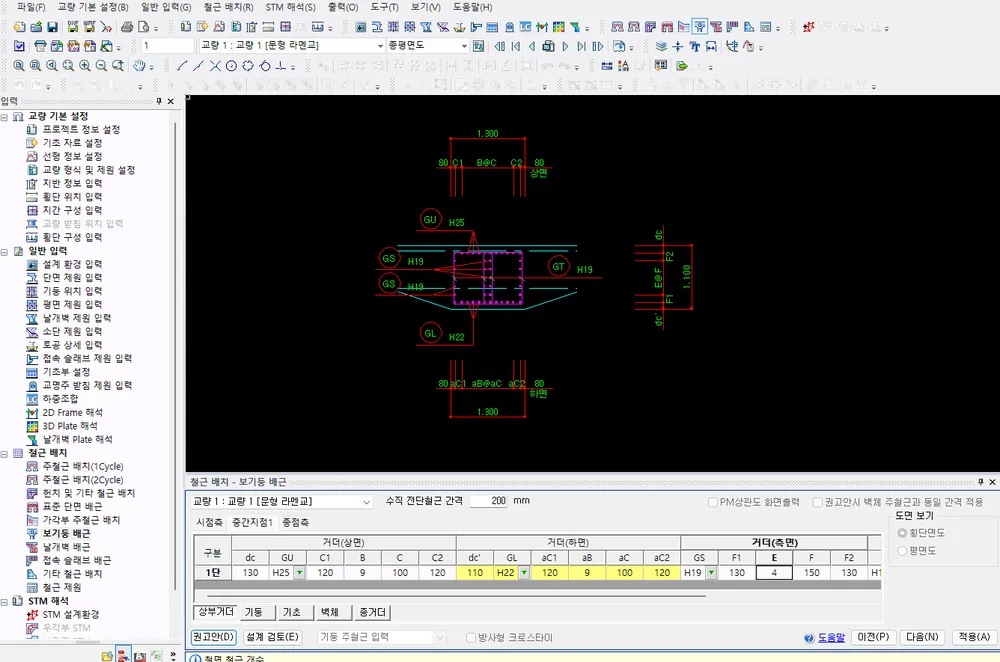Click the Main rebar 1Cycle toolbar icon
This screenshot has width=1000, height=662.
click(x=617, y=27)
